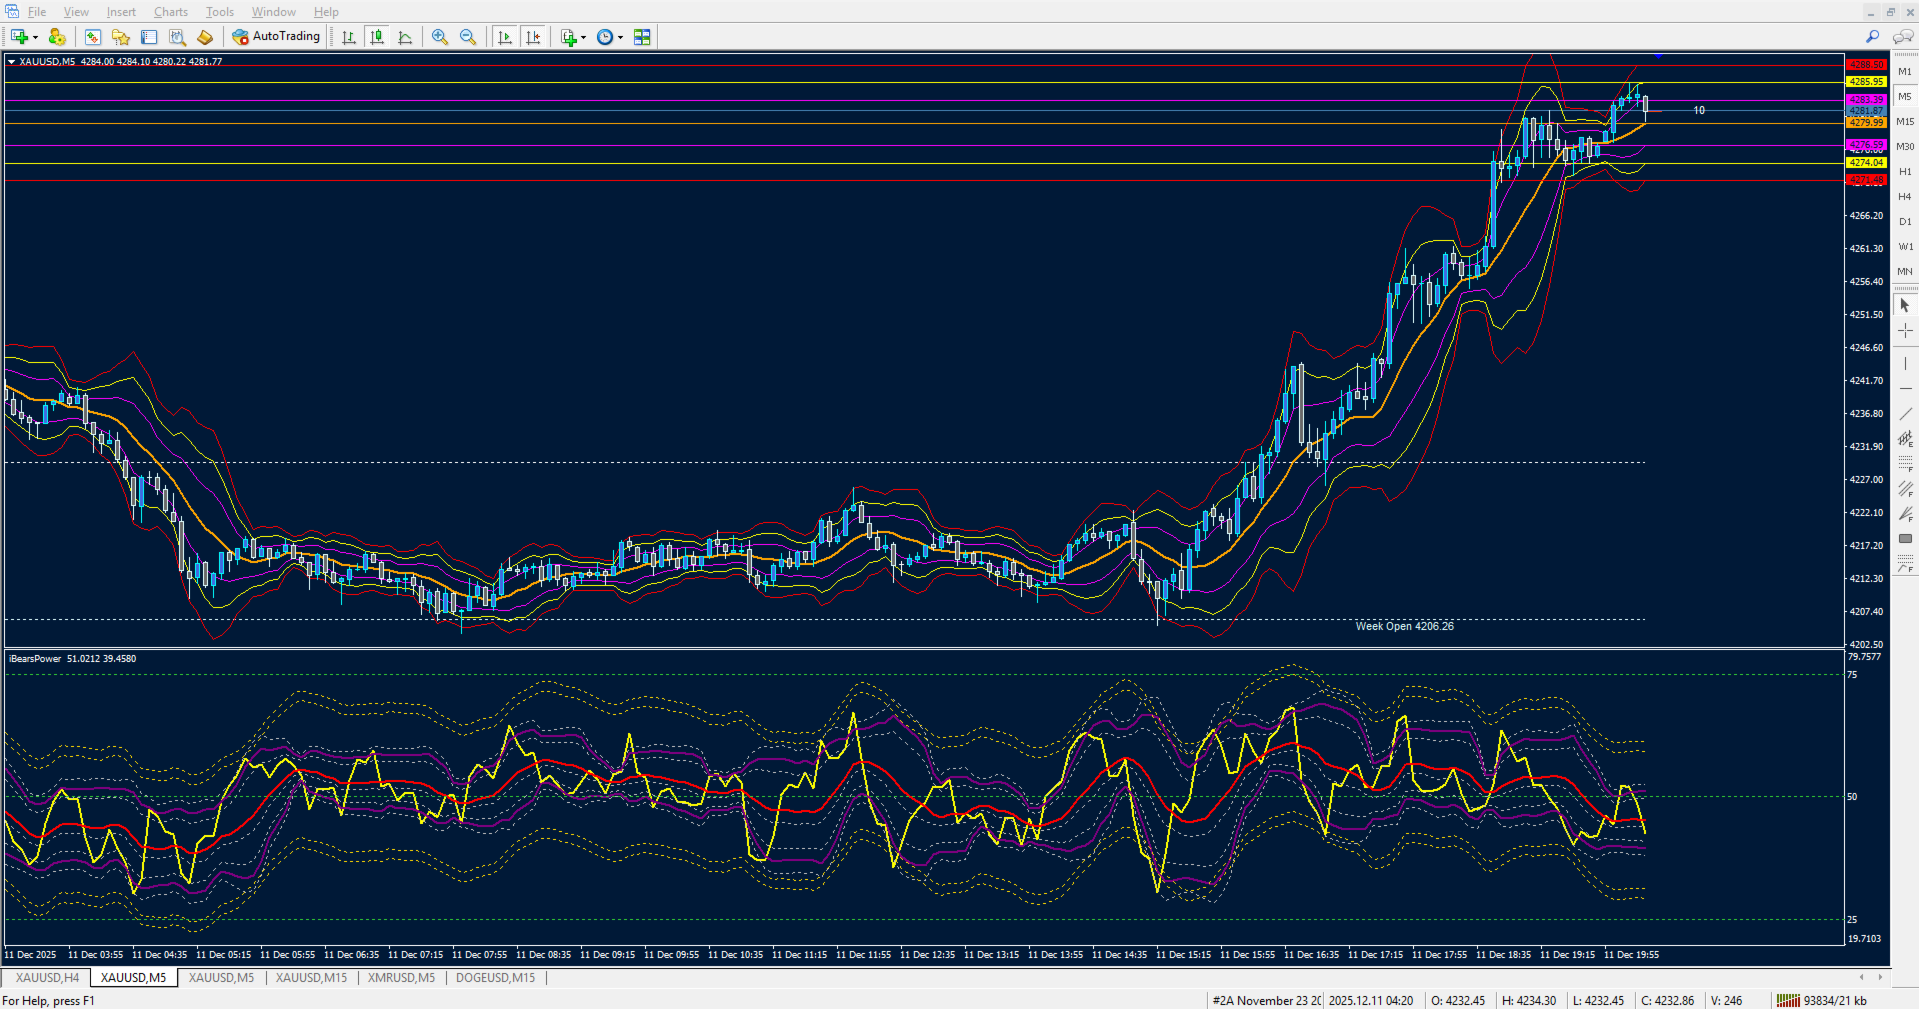
Task: Switch chart to bar chart style
Action: click(349, 37)
